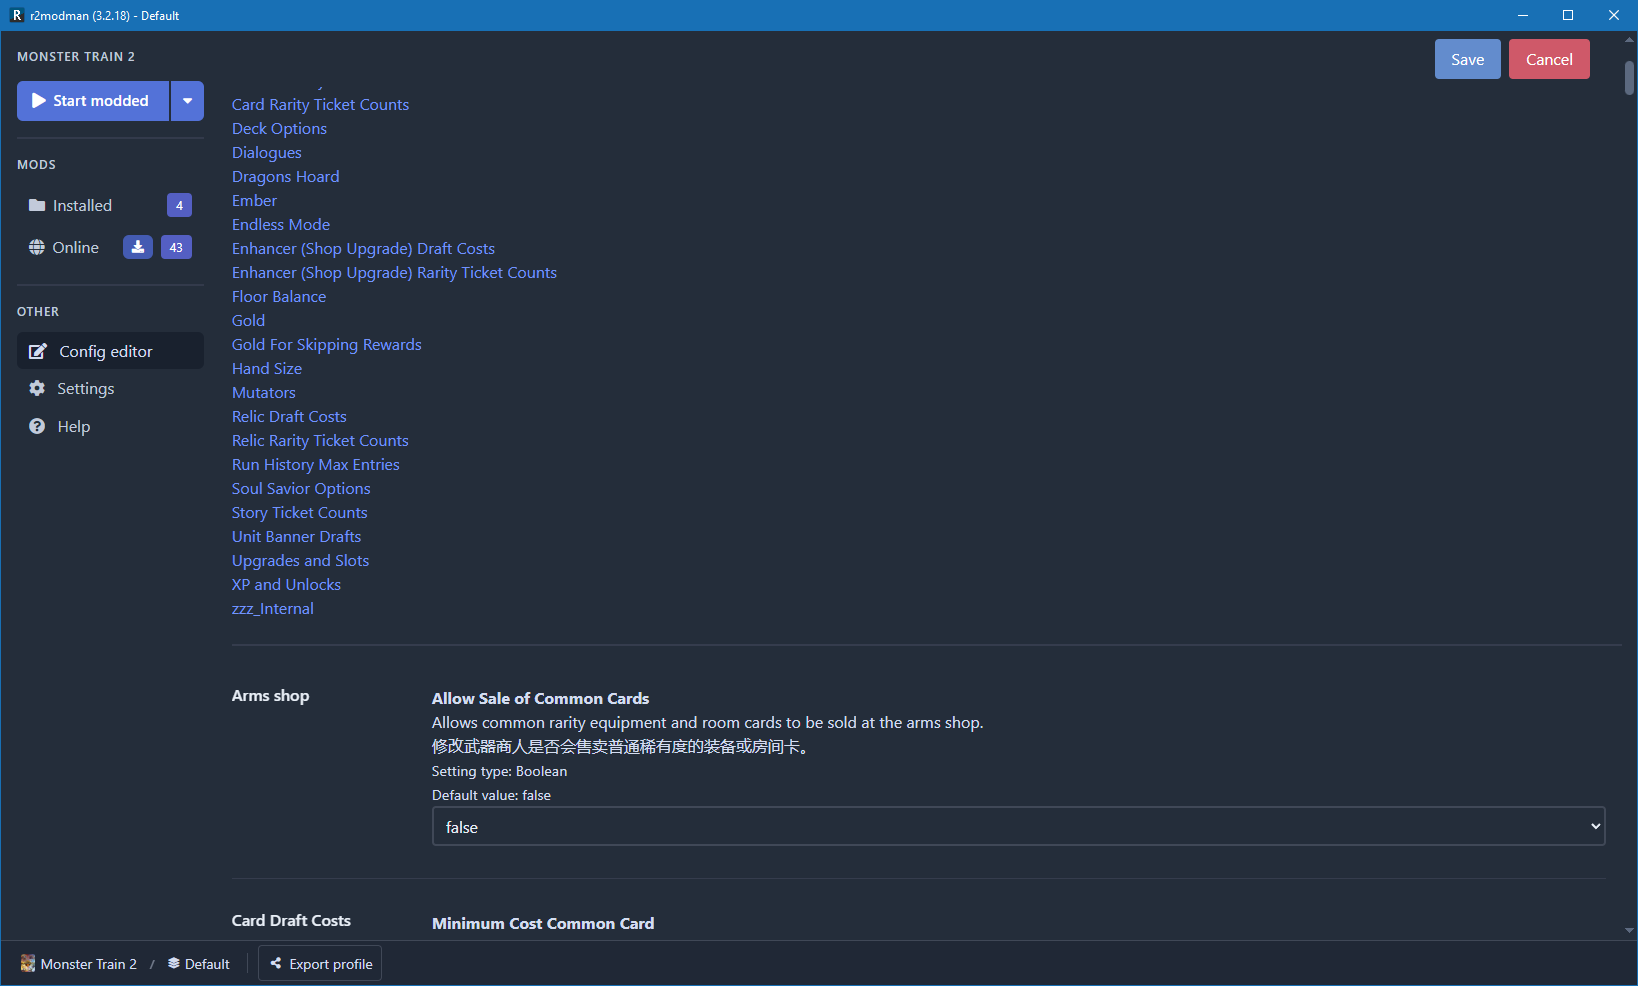Jump to Floor Balance section

click(x=279, y=296)
